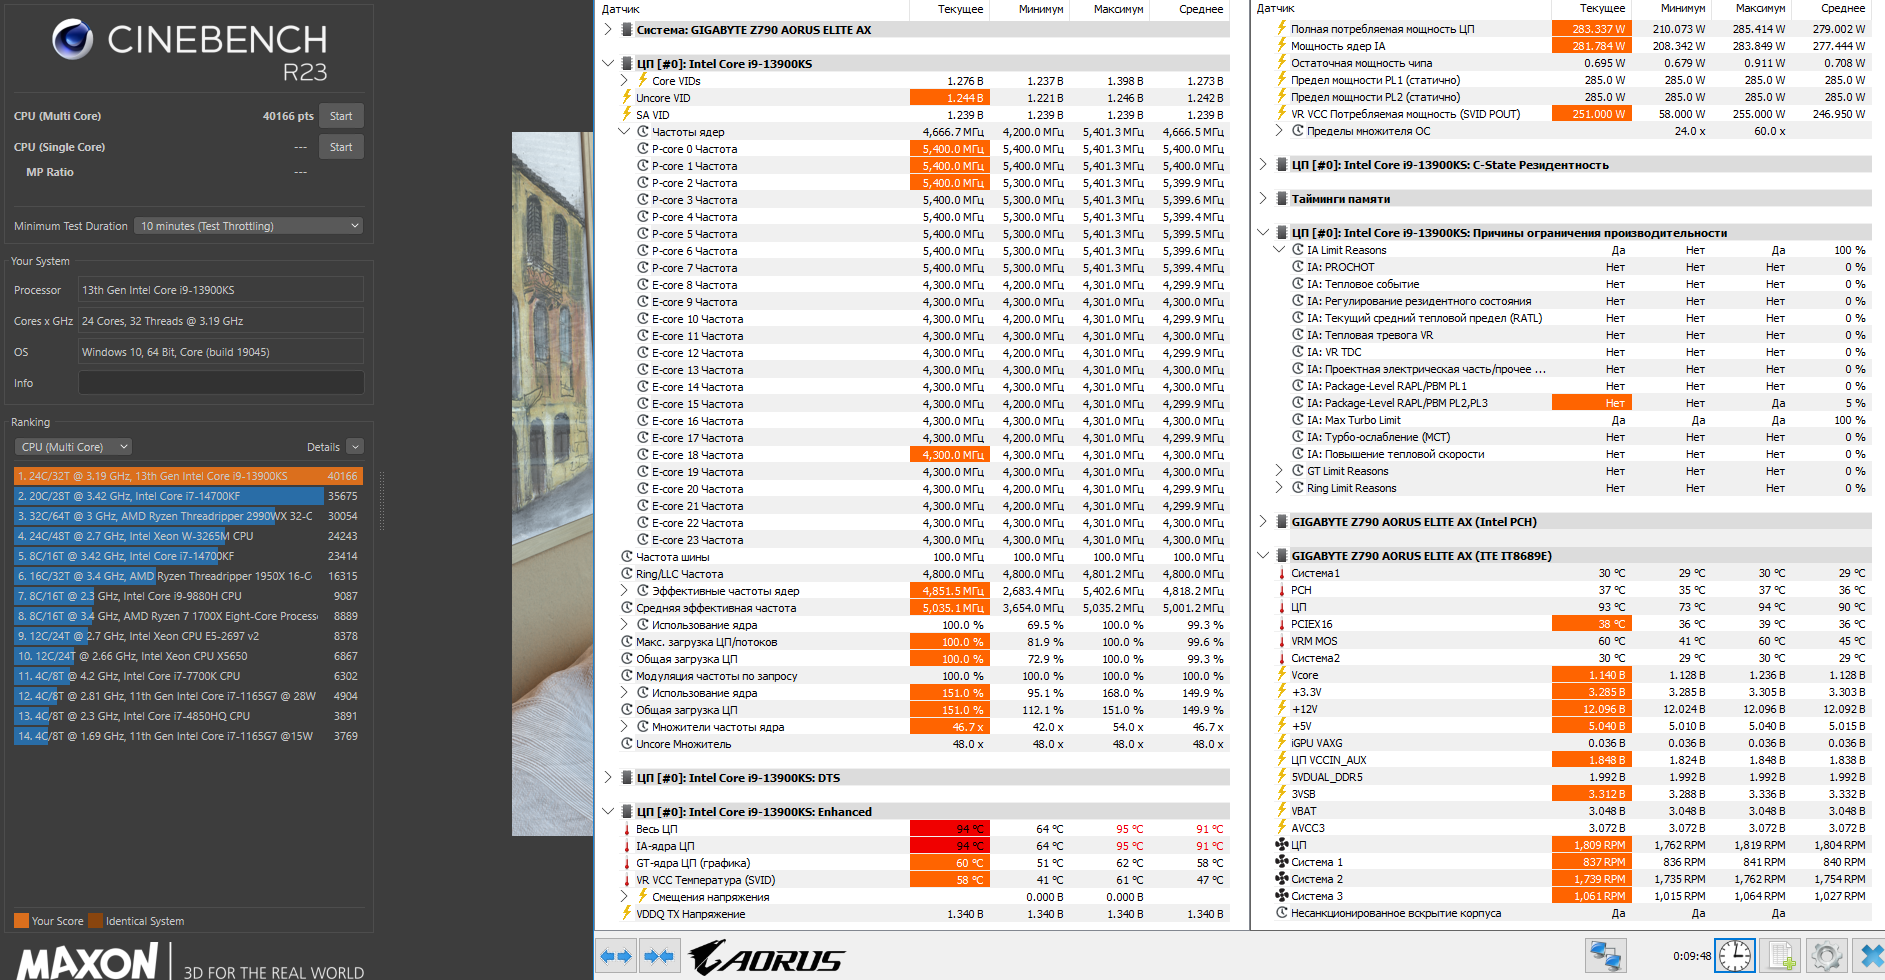Click the Info input field in Cinebench
The image size is (1885, 980).
click(x=221, y=383)
